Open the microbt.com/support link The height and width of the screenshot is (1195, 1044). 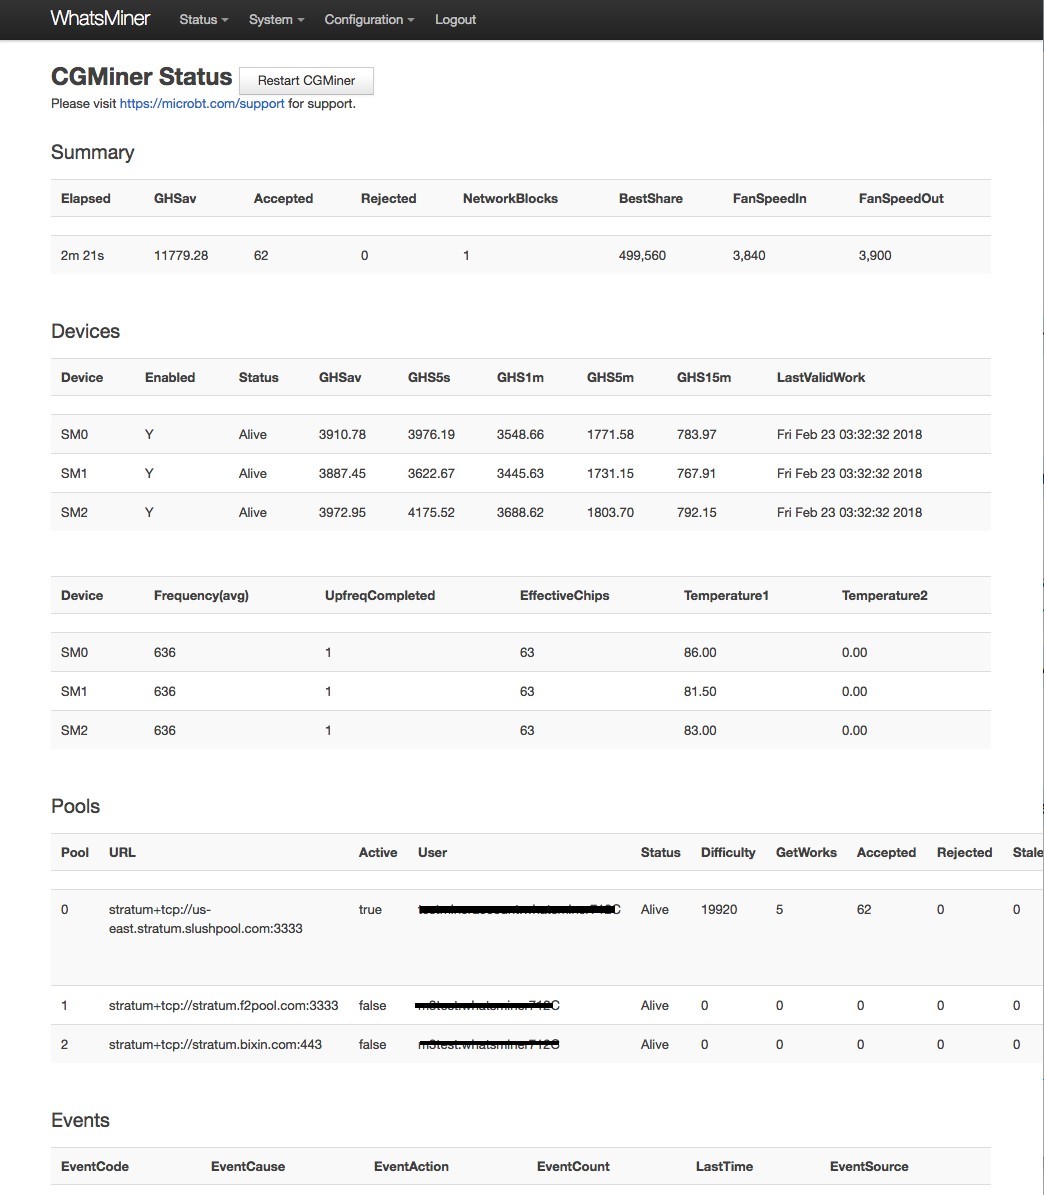(201, 103)
